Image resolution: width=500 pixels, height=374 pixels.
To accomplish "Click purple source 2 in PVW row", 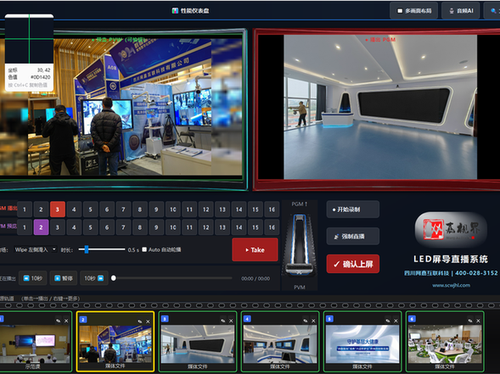I will [x=41, y=227].
